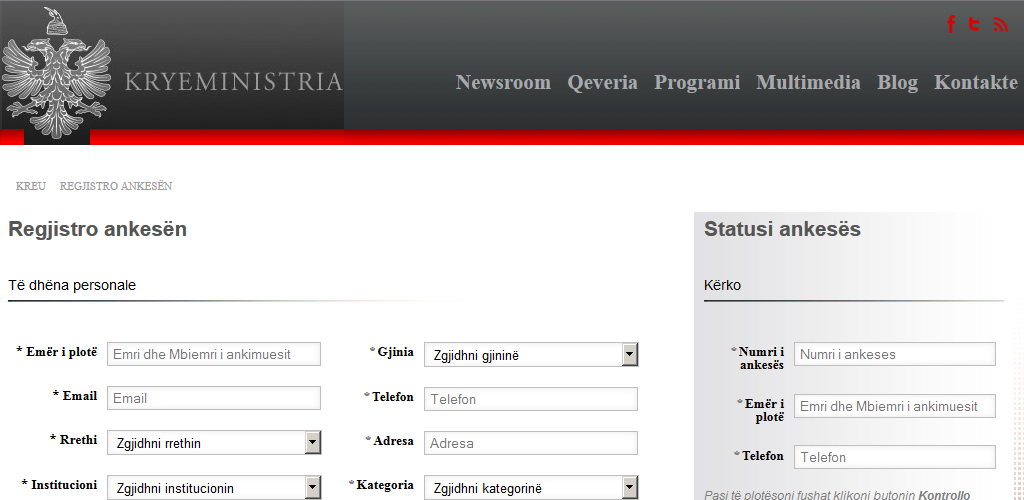Focus Emër i plotë field in Statusi ankesës panel
Screen dimensions: 1024x500
pos(895,405)
